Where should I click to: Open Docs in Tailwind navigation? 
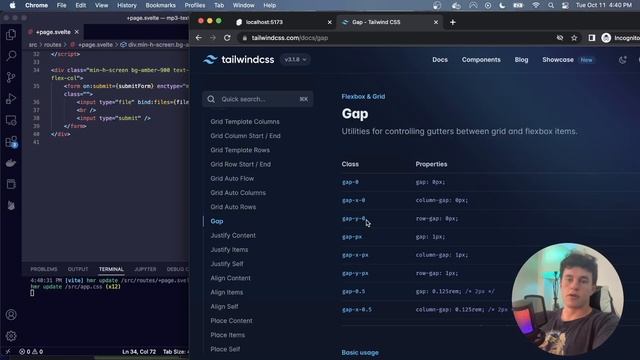coord(440,60)
